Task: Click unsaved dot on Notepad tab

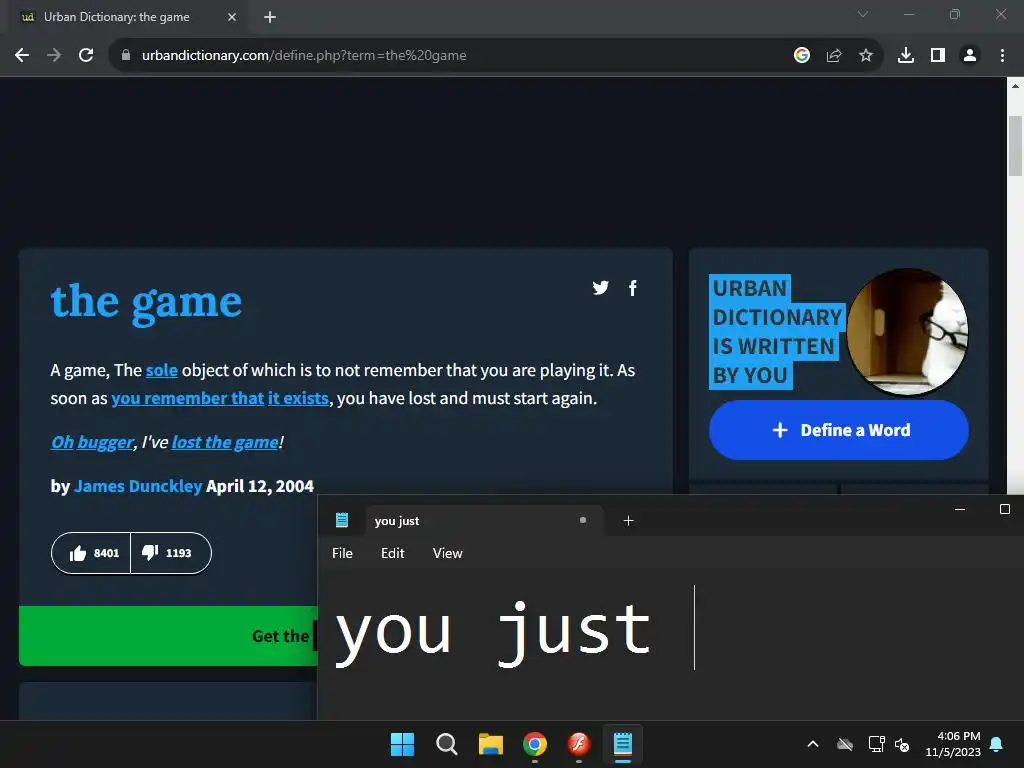Action: [x=583, y=520]
